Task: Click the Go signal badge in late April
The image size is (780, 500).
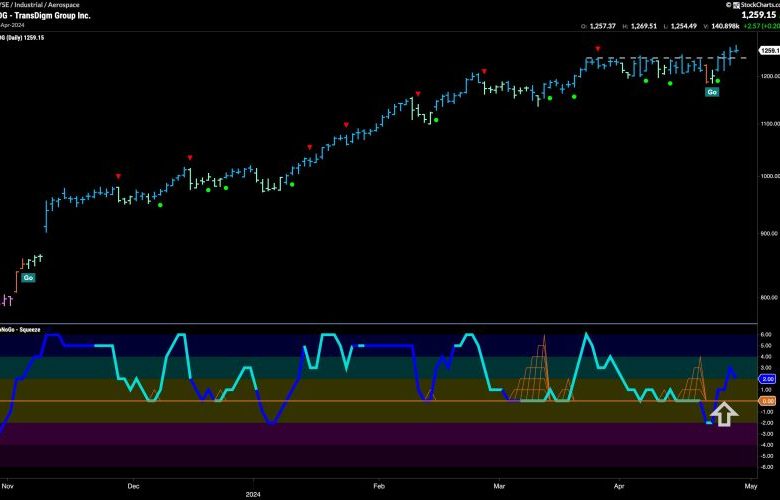Action: pyautogui.click(x=712, y=92)
